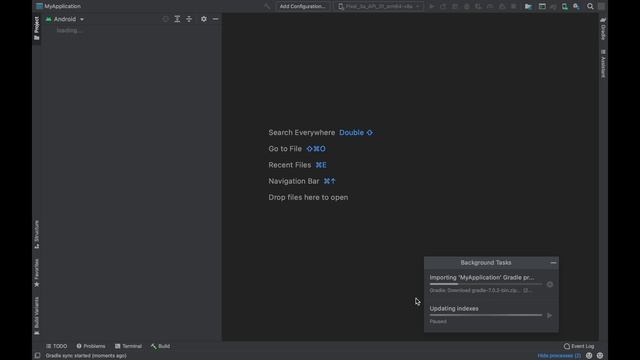The width and height of the screenshot is (640, 360).
Task: Minimize the Background Tasks popup
Action: tap(553, 263)
